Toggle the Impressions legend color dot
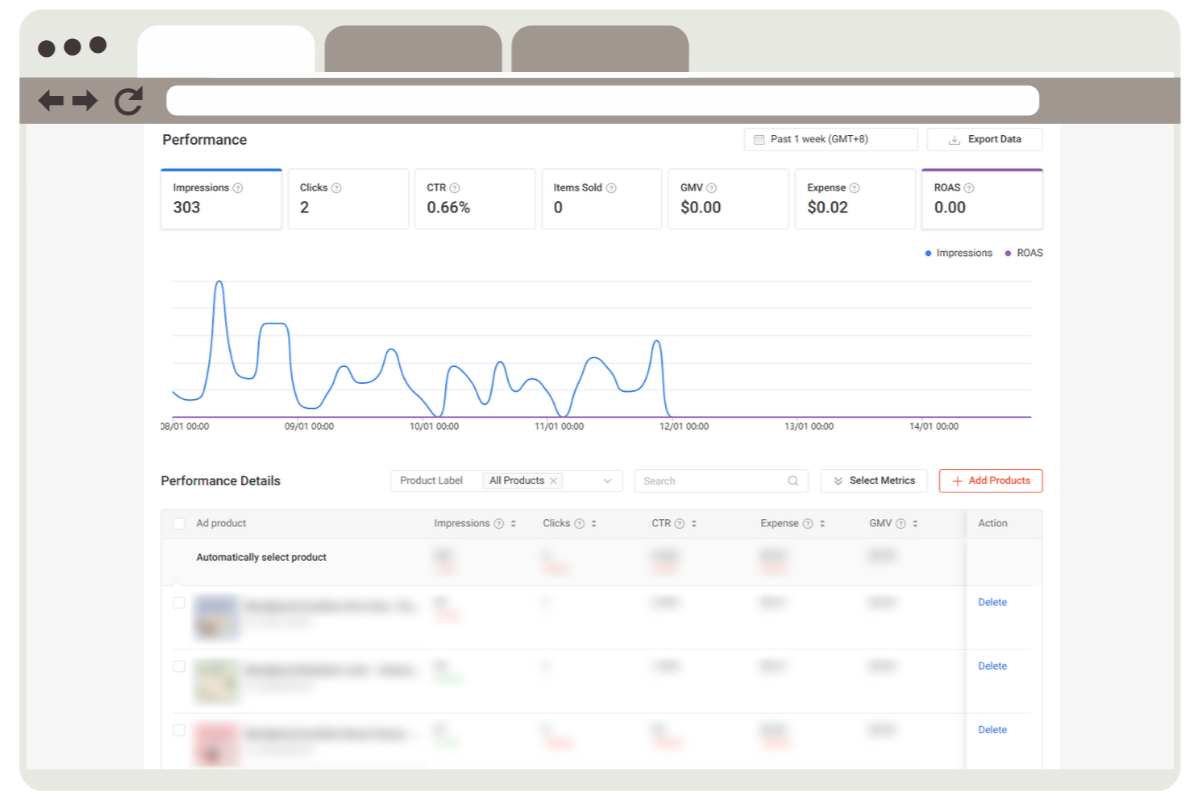 929,253
